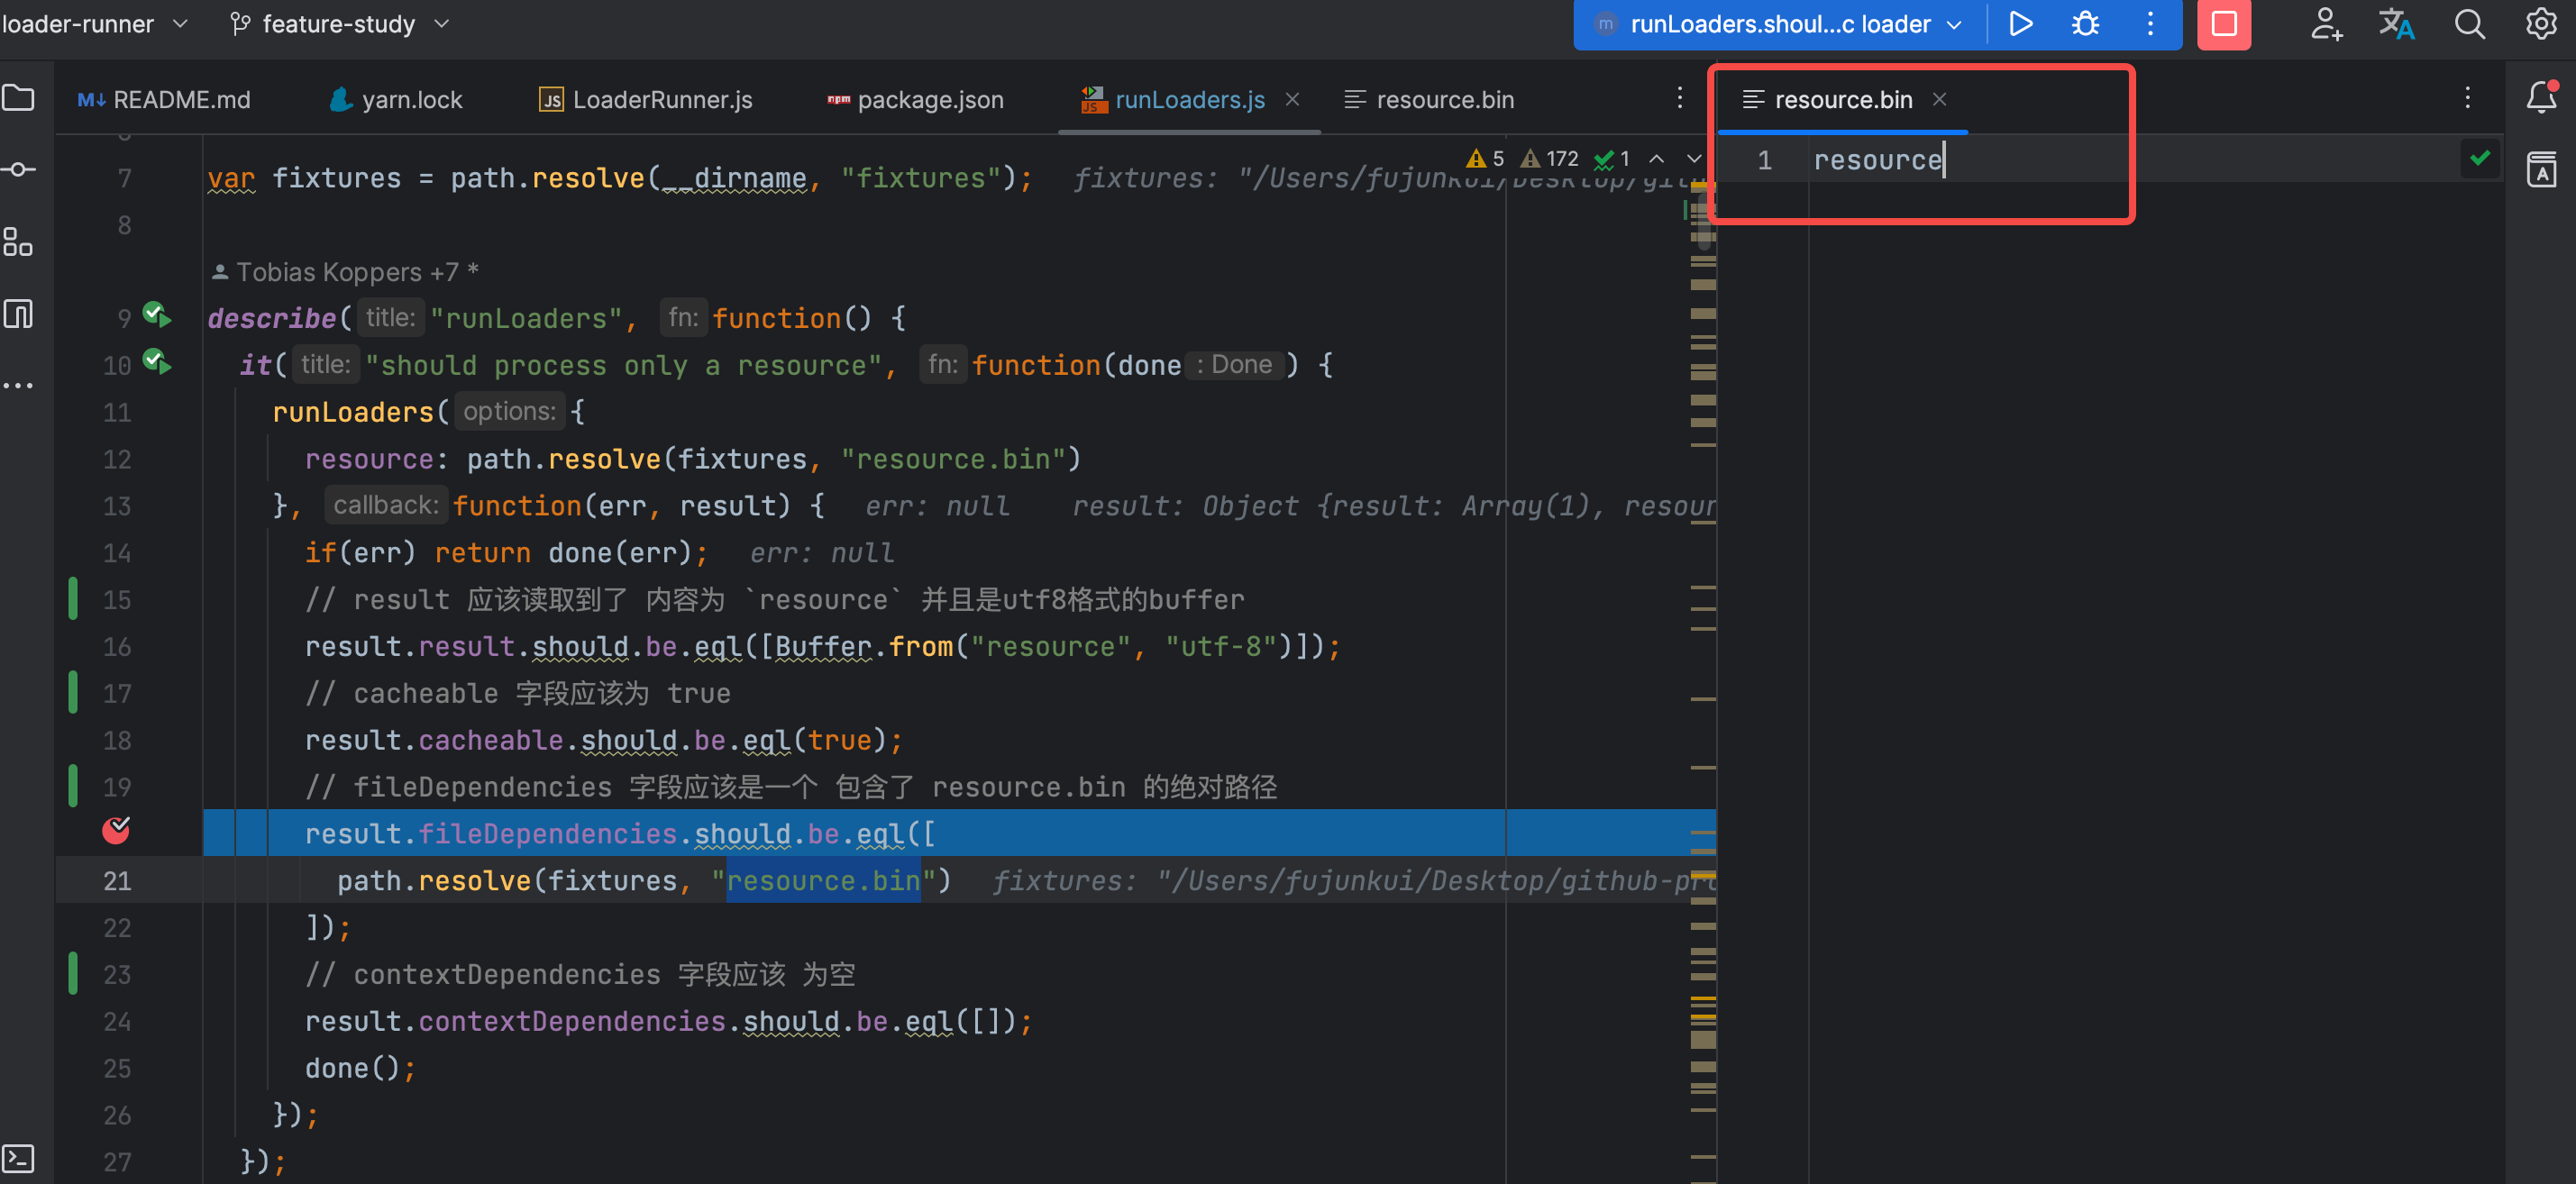
Task: Go to the next highlighted error arrow
Action: (x=1693, y=159)
